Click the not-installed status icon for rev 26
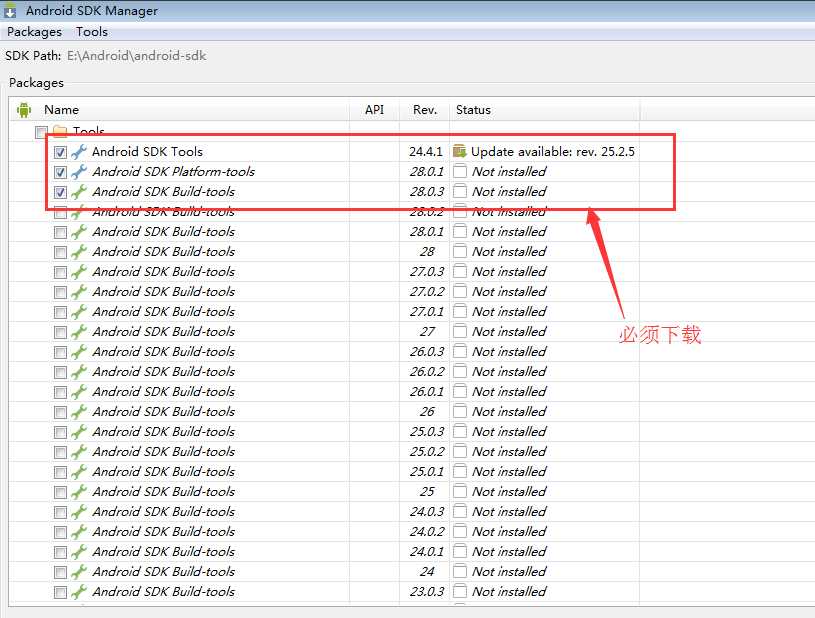Image resolution: width=815 pixels, height=618 pixels. tap(459, 412)
